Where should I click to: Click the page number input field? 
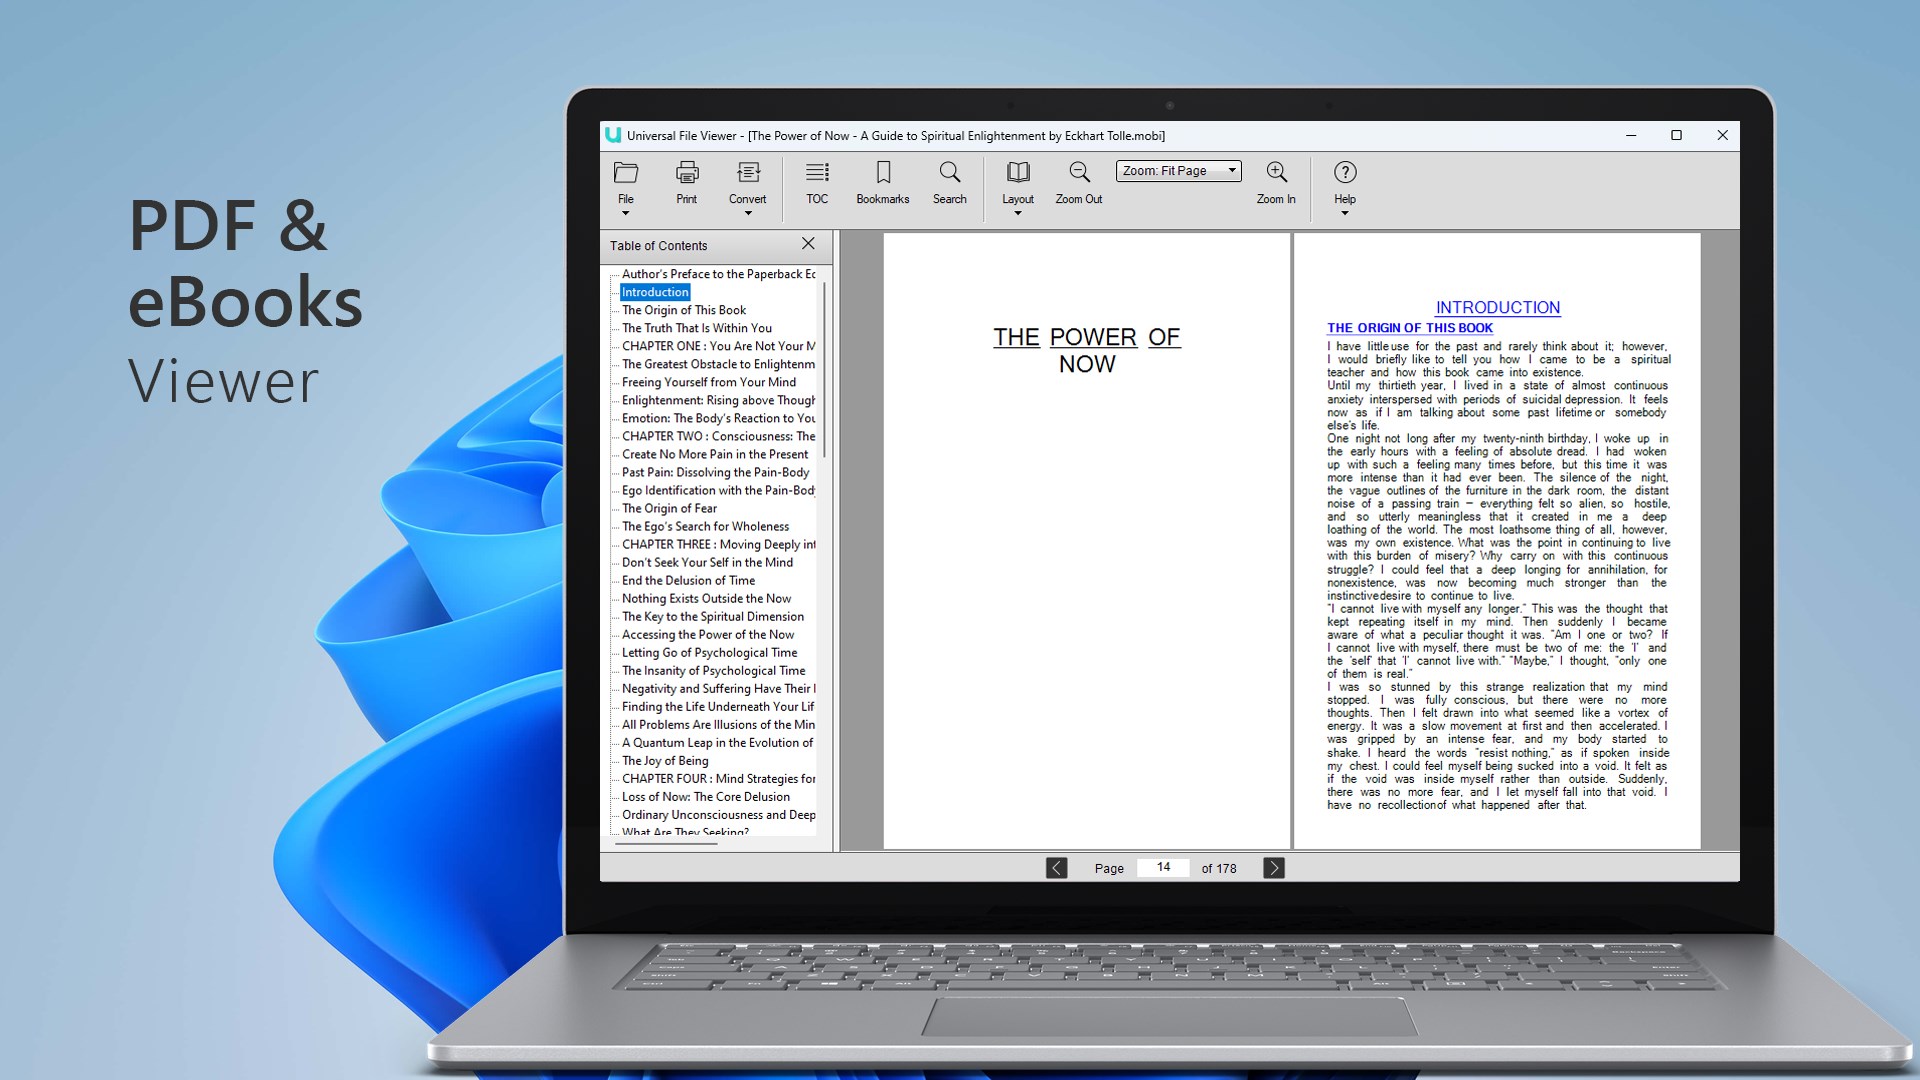(1163, 868)
